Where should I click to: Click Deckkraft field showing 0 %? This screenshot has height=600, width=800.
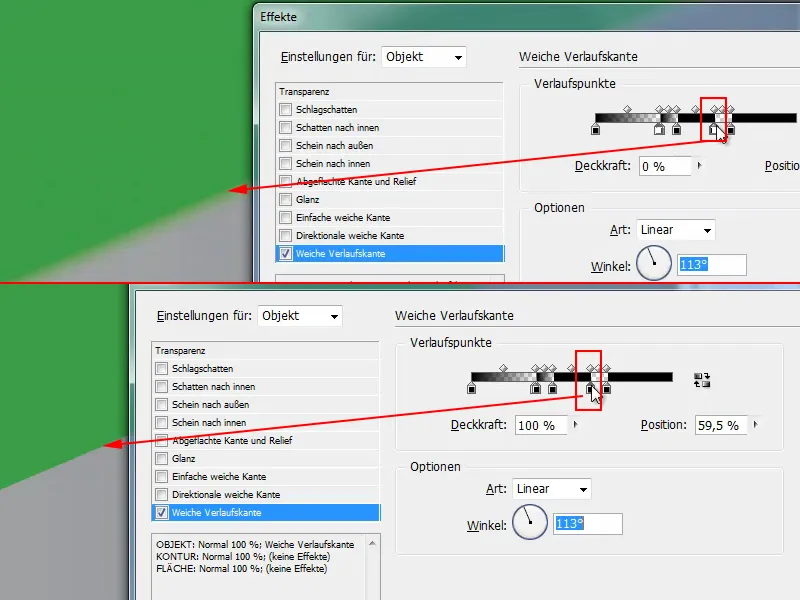point(665,166)
